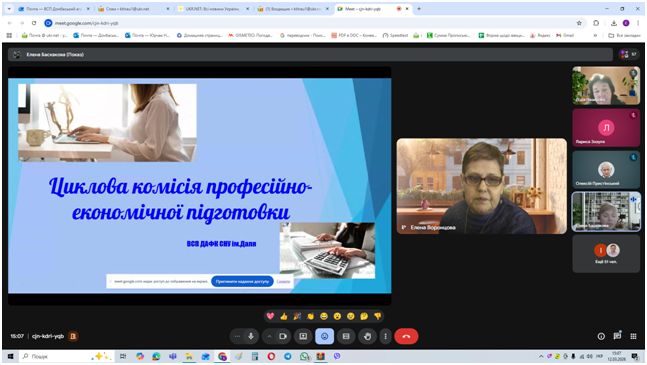Viewport: 647px width, 365px height.
Task: Send the thinking face reaction
Action: (364, 316)
